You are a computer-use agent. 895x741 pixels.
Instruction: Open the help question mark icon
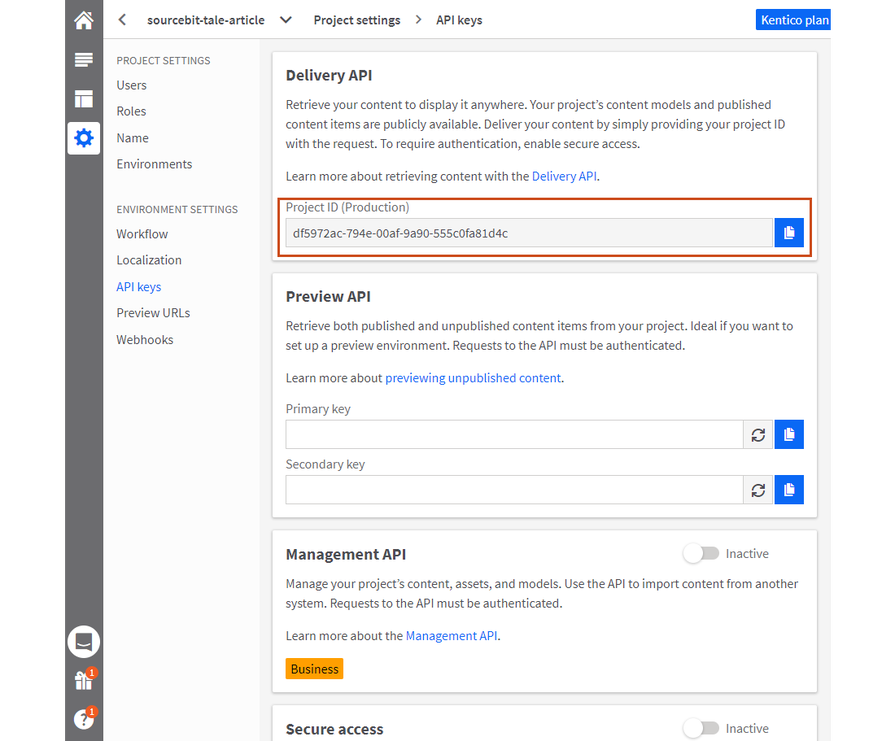pyautogui.click(x=84, y=719)
